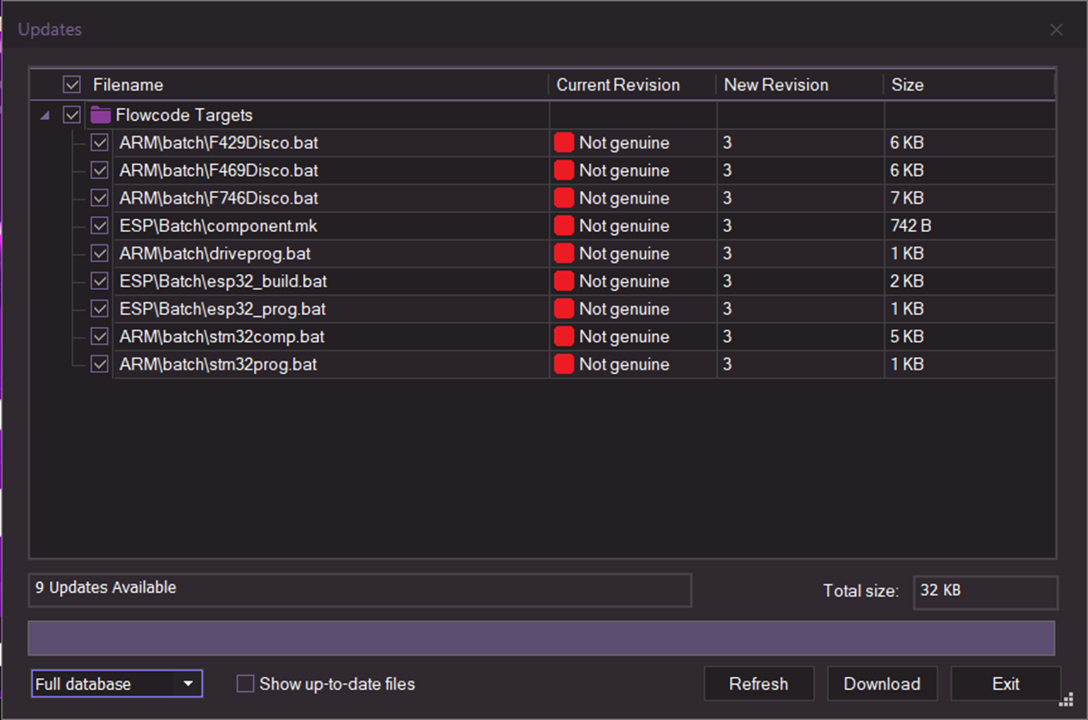This screenshot has width=1088, height=720.
Task: Select the Flowcode Targets folder row label
Action: point(184,115)
